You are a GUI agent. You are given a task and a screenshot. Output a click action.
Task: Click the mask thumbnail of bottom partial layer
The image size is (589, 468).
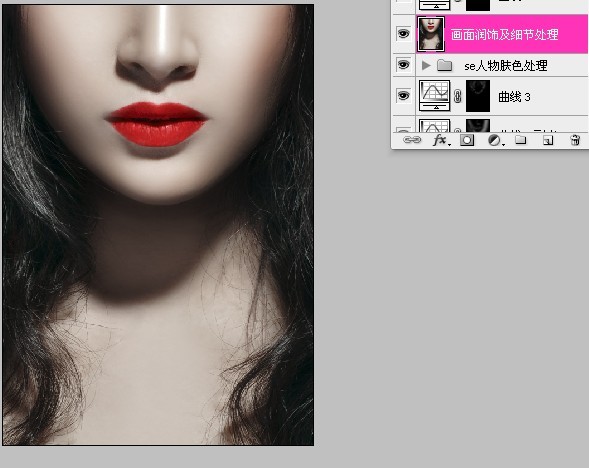[x=478, y=125]
